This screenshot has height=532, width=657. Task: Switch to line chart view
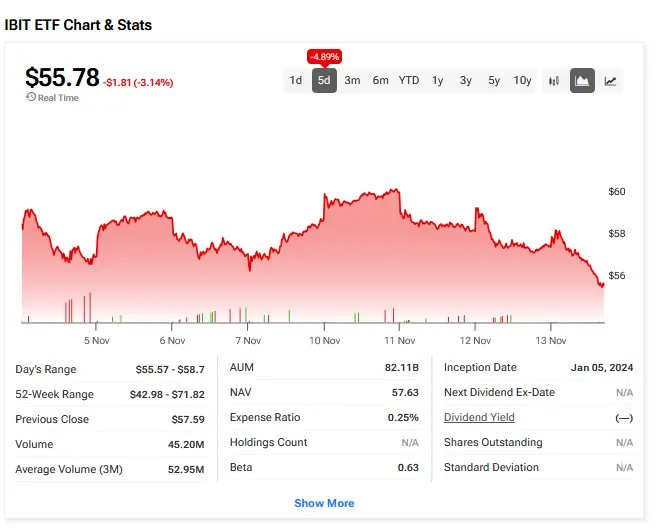click(x=610, y=81)
